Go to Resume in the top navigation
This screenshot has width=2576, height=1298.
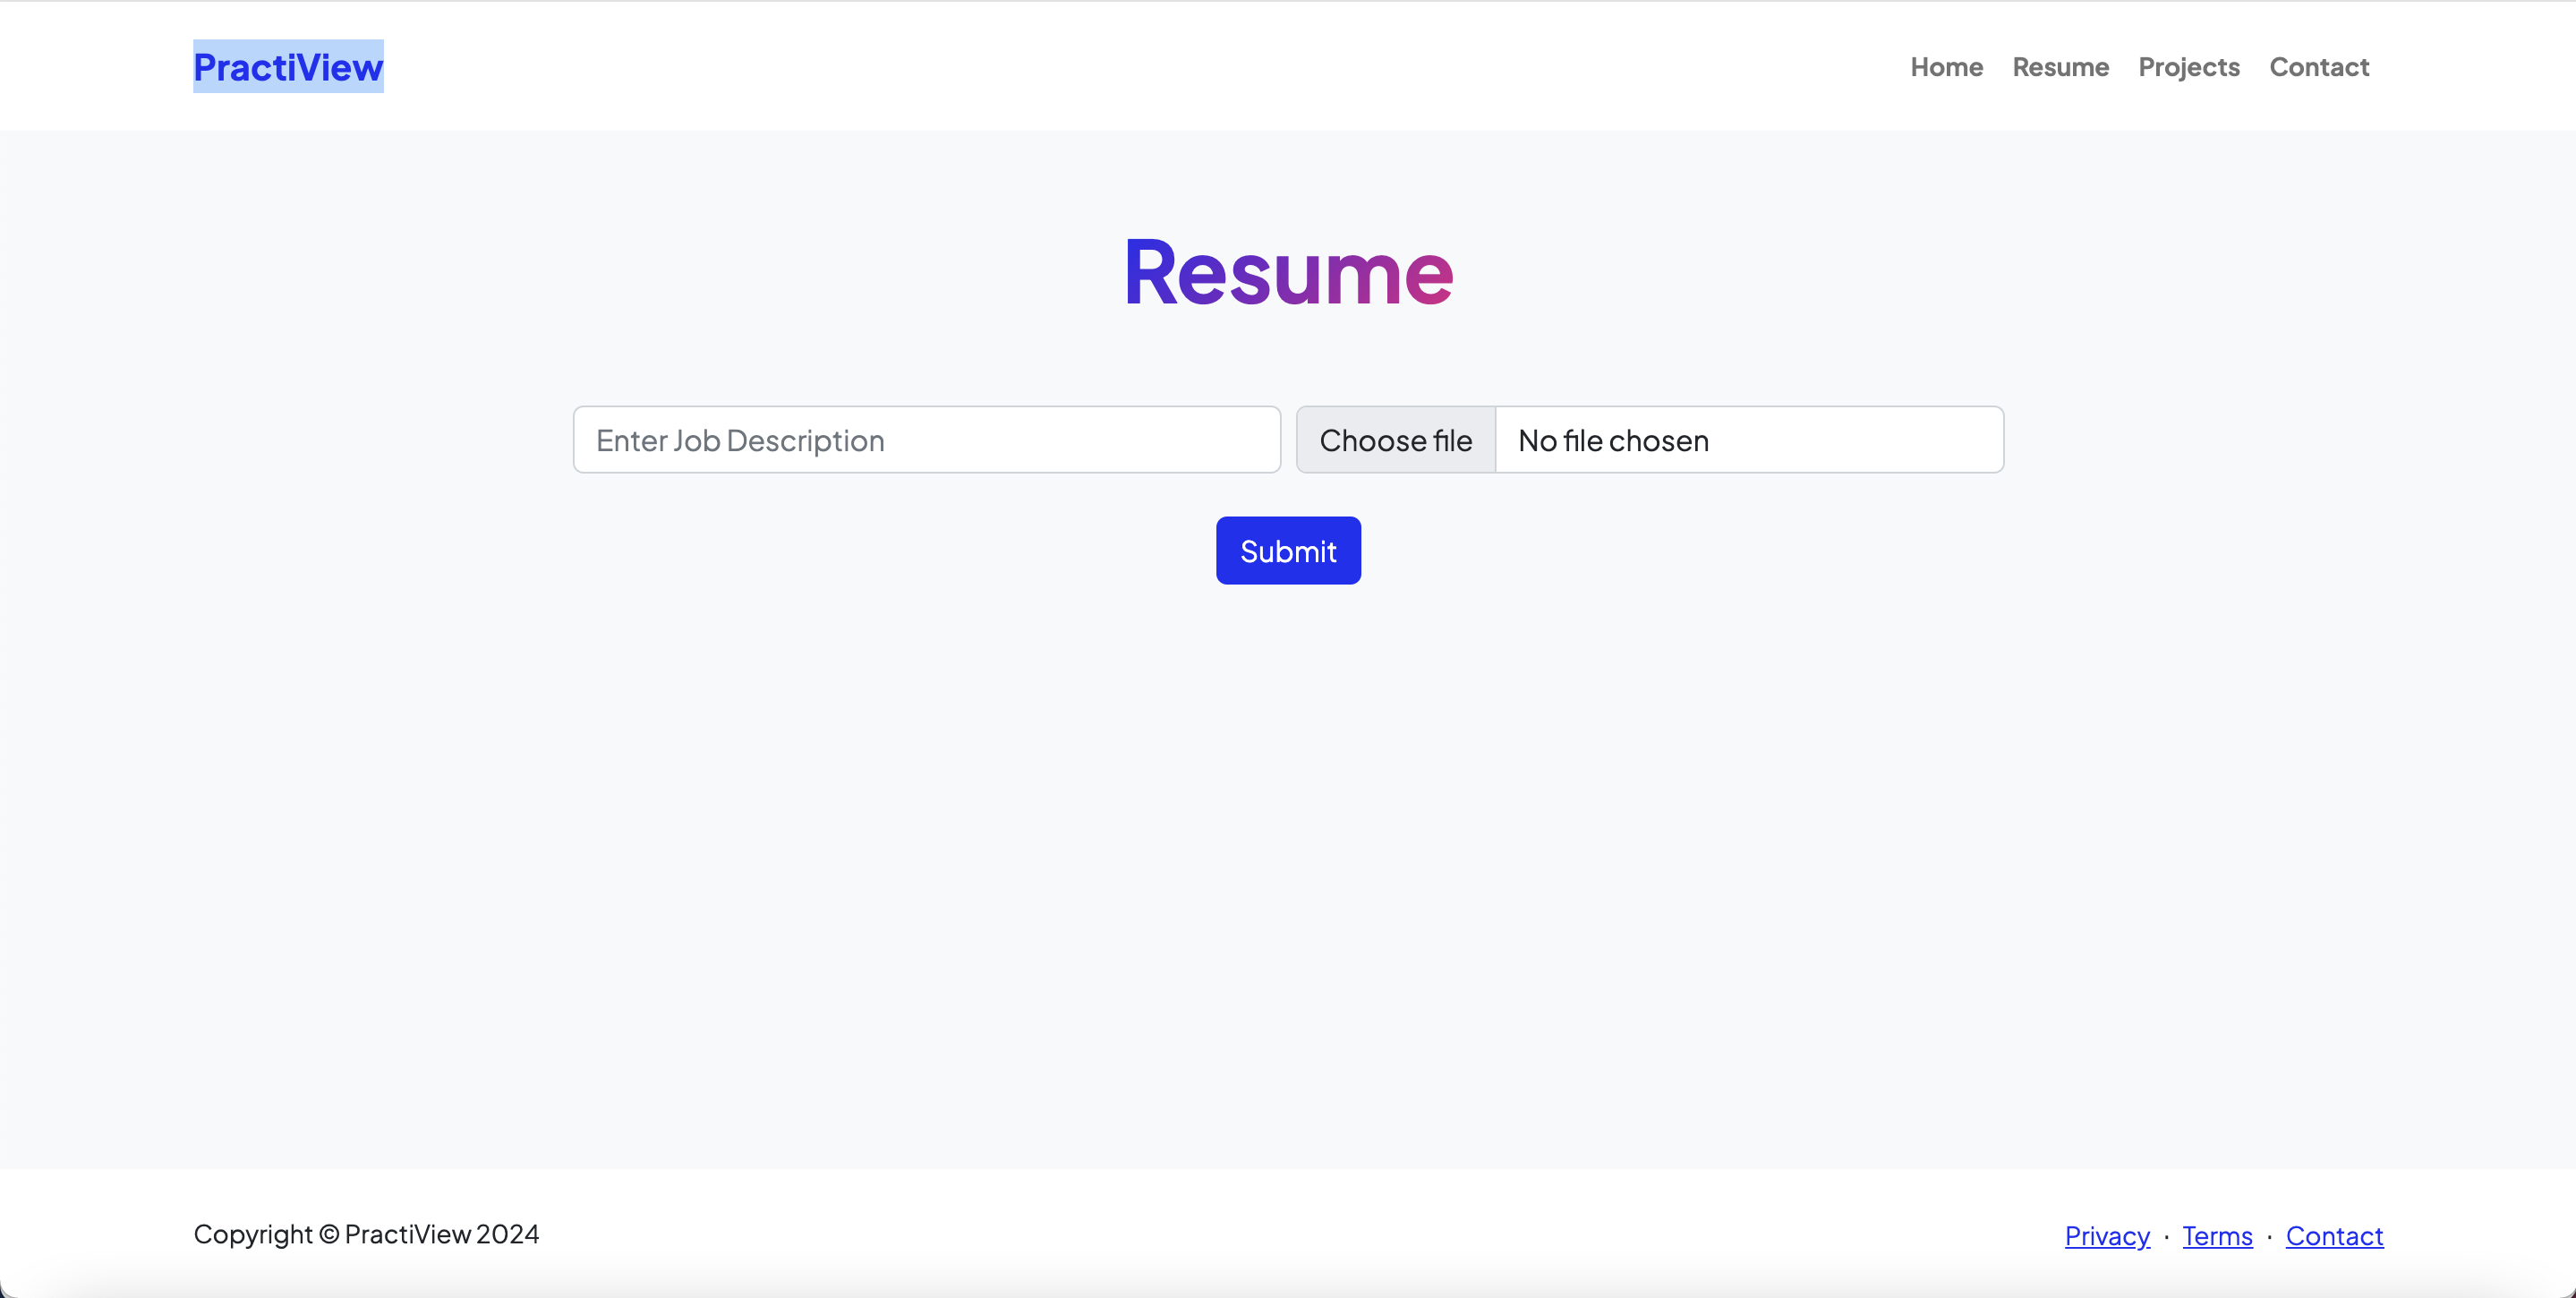(2060, 67)
